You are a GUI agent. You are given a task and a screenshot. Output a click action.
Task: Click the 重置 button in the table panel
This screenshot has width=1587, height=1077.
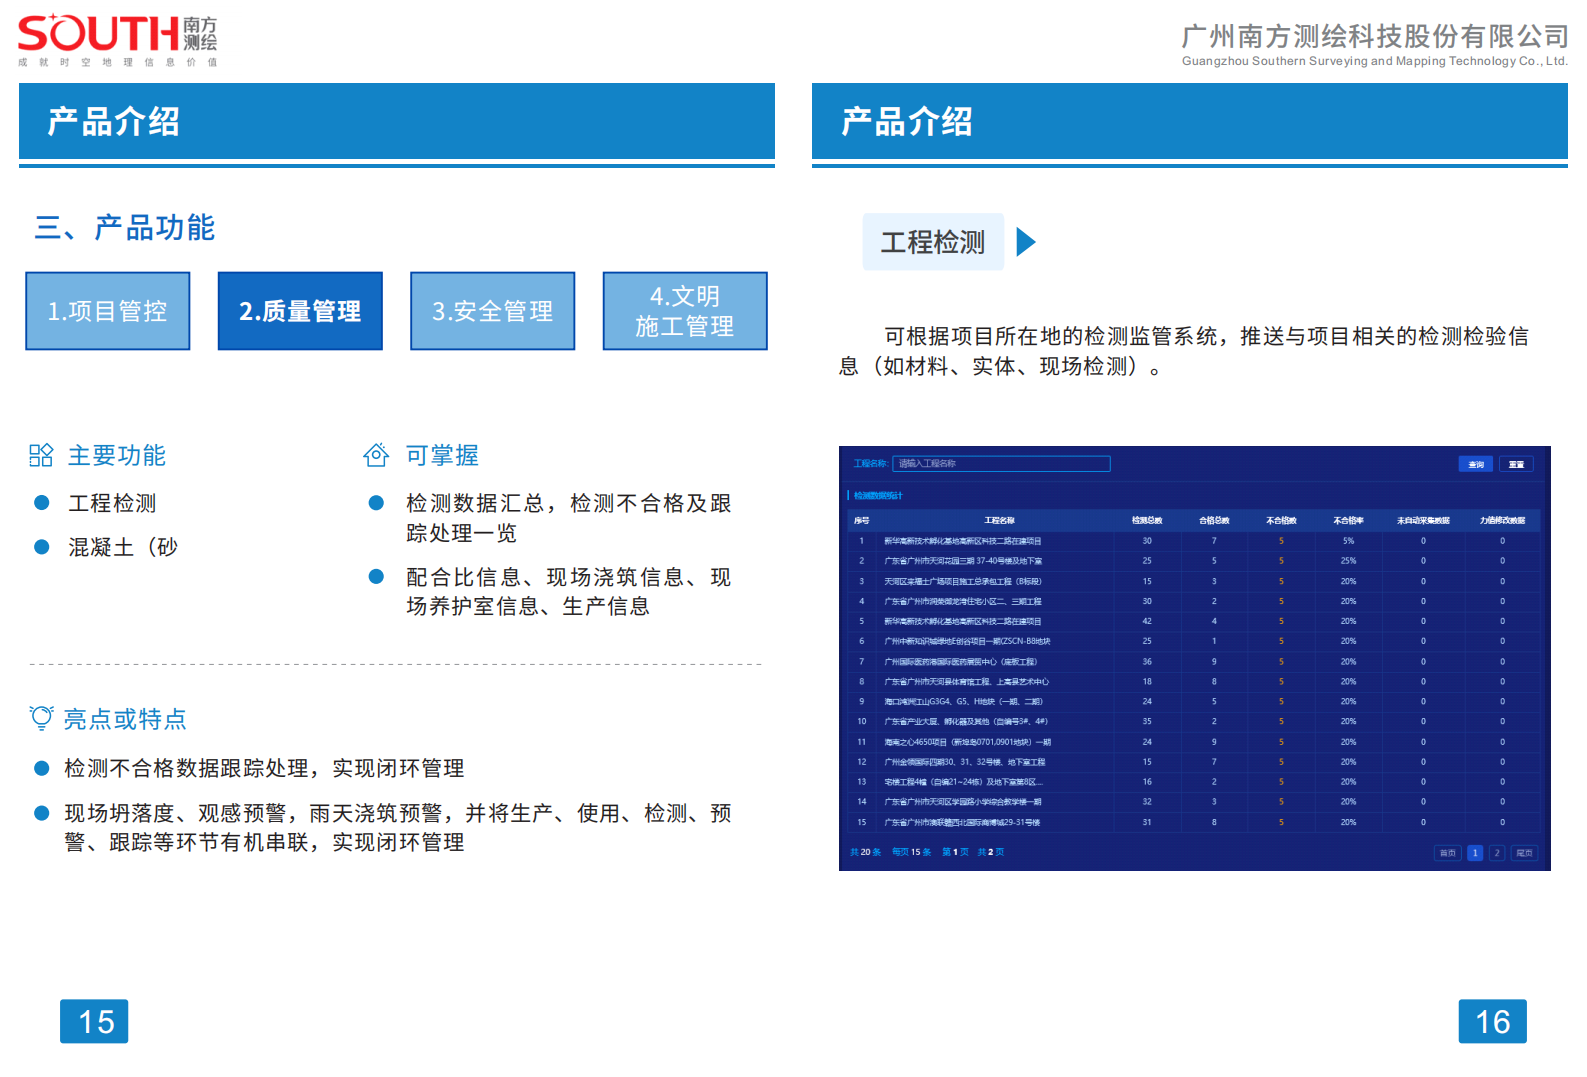[1516, 464]
